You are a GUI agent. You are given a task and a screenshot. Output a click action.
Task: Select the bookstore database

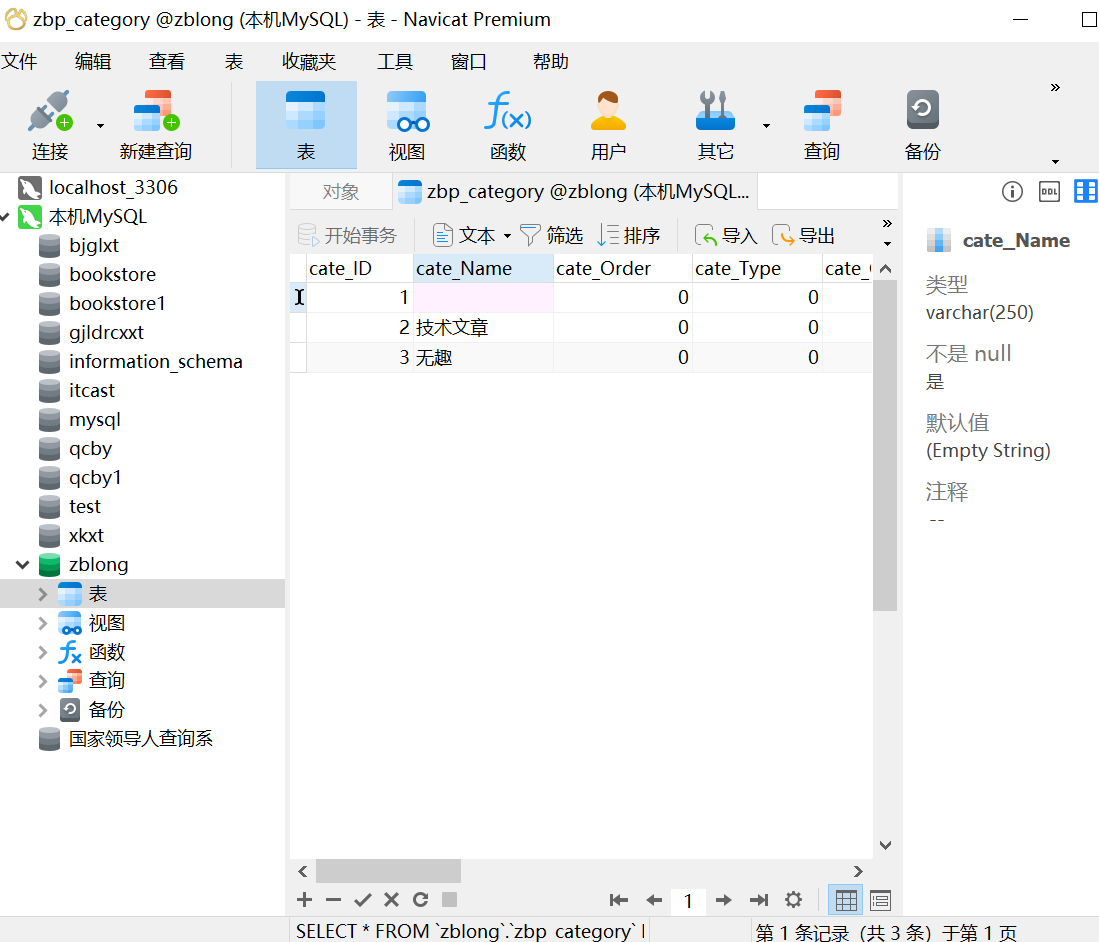point(112,275)
